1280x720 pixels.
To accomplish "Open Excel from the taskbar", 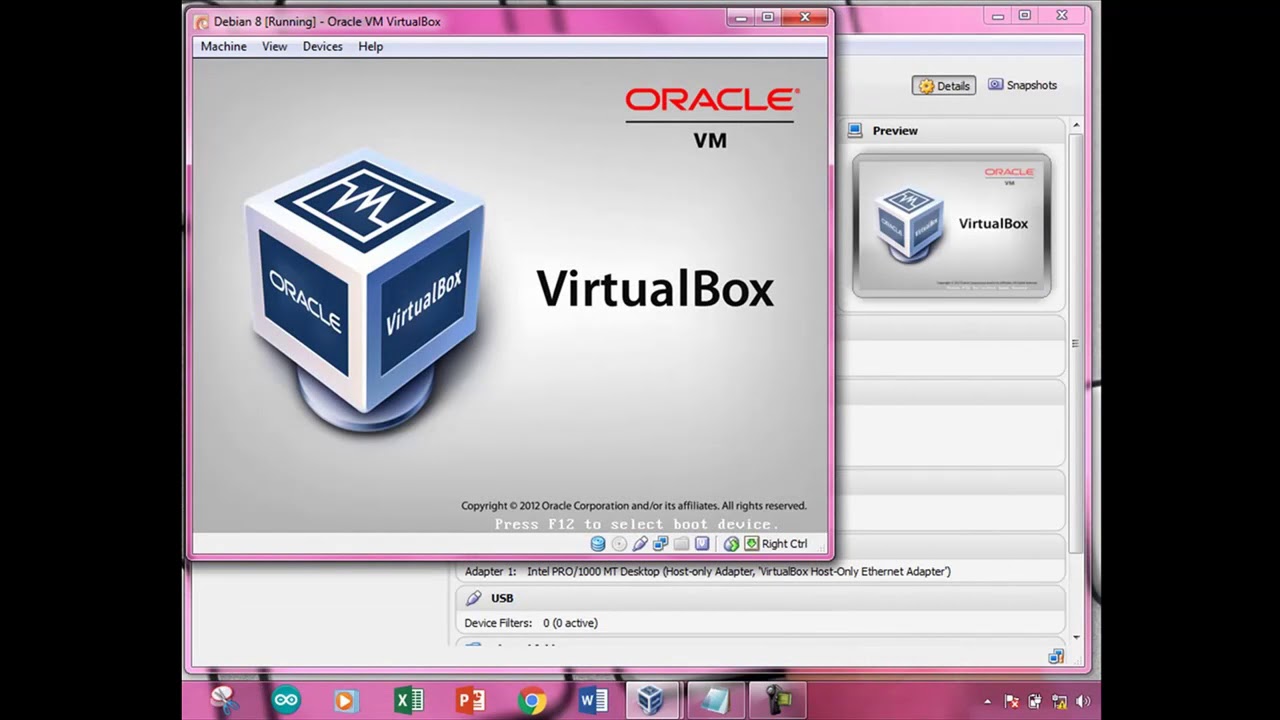I will 408,700.
